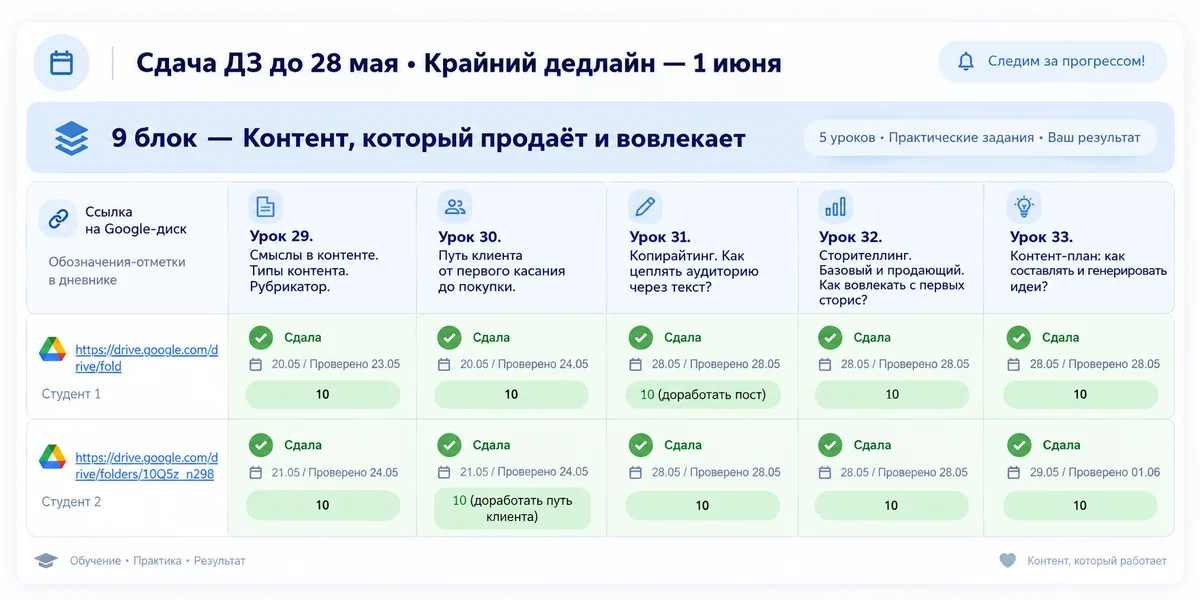Click grade 10 for Студент 1 Урок 29
1200x600 pixels.
(322, 395)
